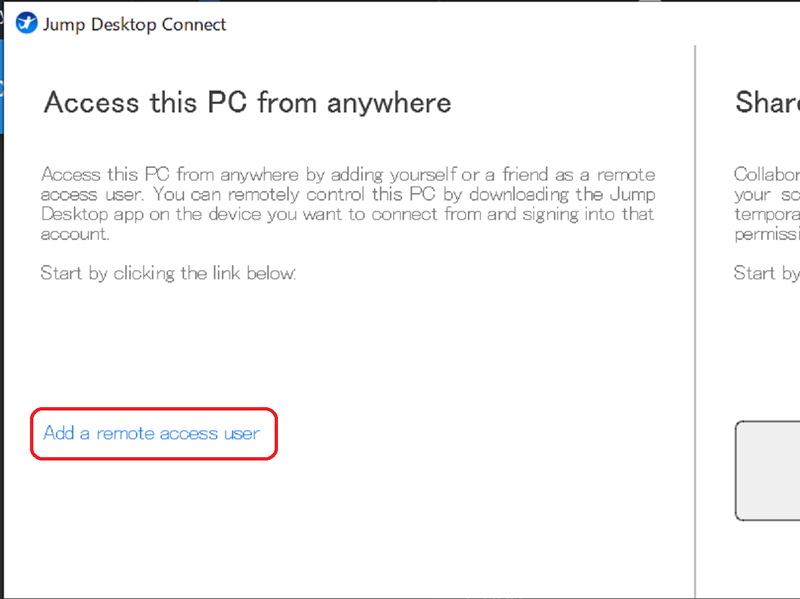Click the Jump Desktop Connect title bar icon
The height and width of the screenshot is (599, 800).
click(27, 24)
